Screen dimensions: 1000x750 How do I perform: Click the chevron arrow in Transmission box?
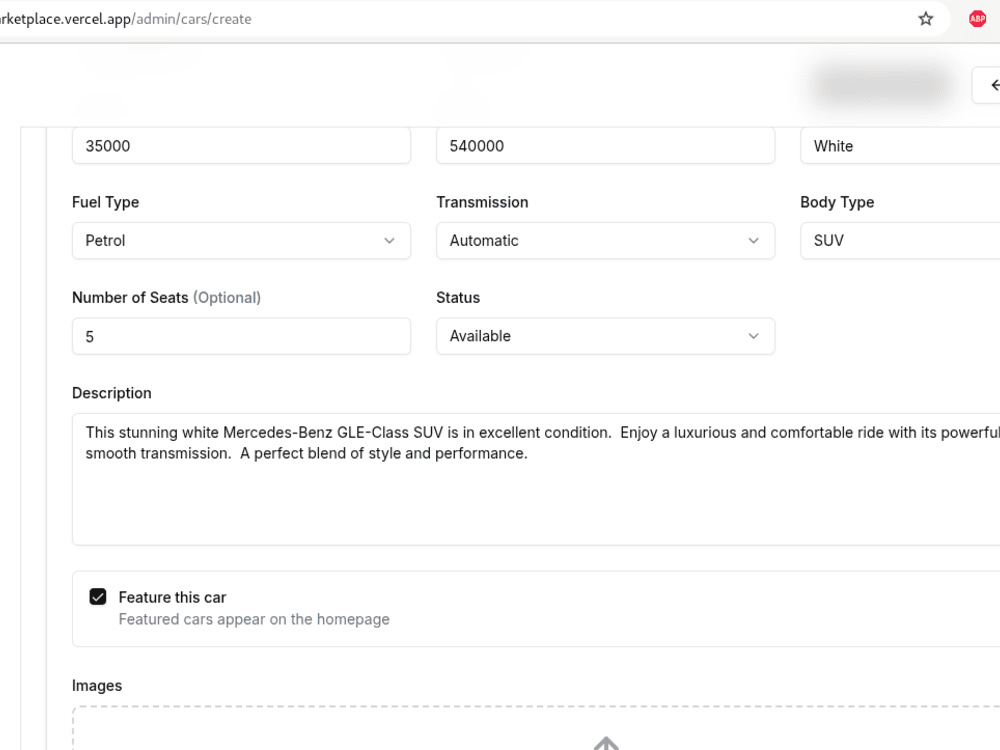[x=753, y=240]
